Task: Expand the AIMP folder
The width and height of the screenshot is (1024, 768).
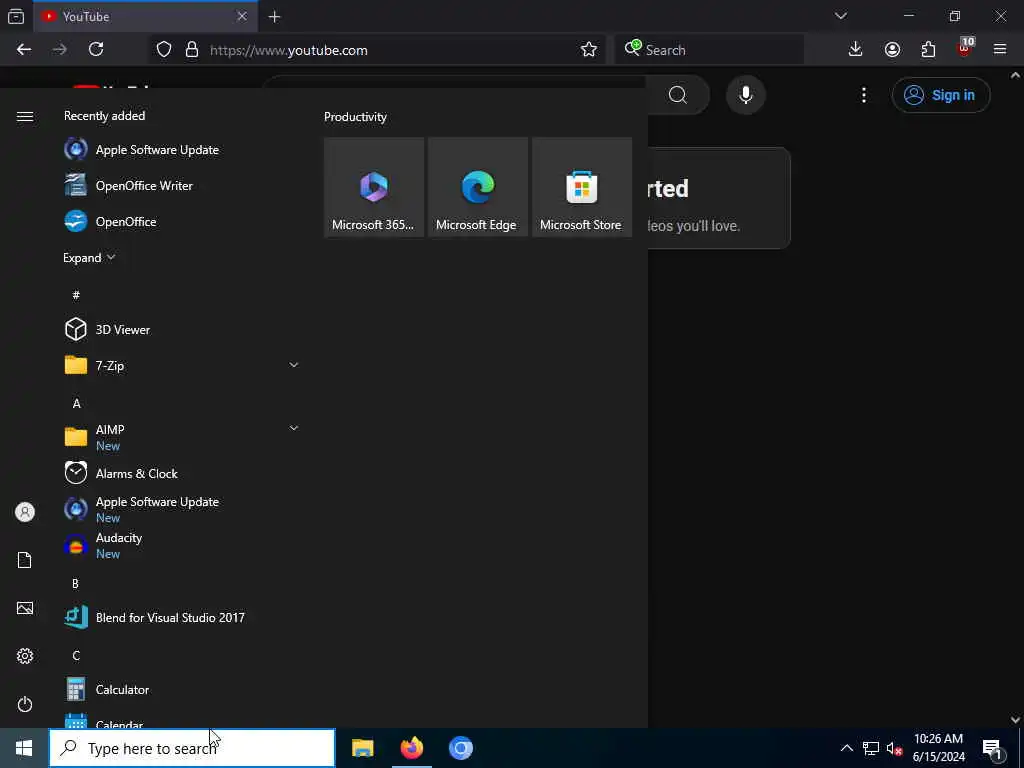Action: pyautogui.click(x=181, y=437)
